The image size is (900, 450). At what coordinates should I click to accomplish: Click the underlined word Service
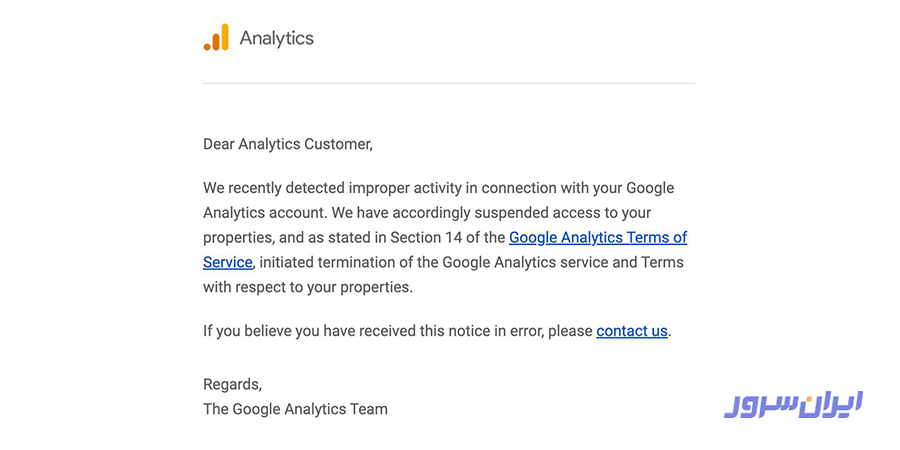[228, 262]
